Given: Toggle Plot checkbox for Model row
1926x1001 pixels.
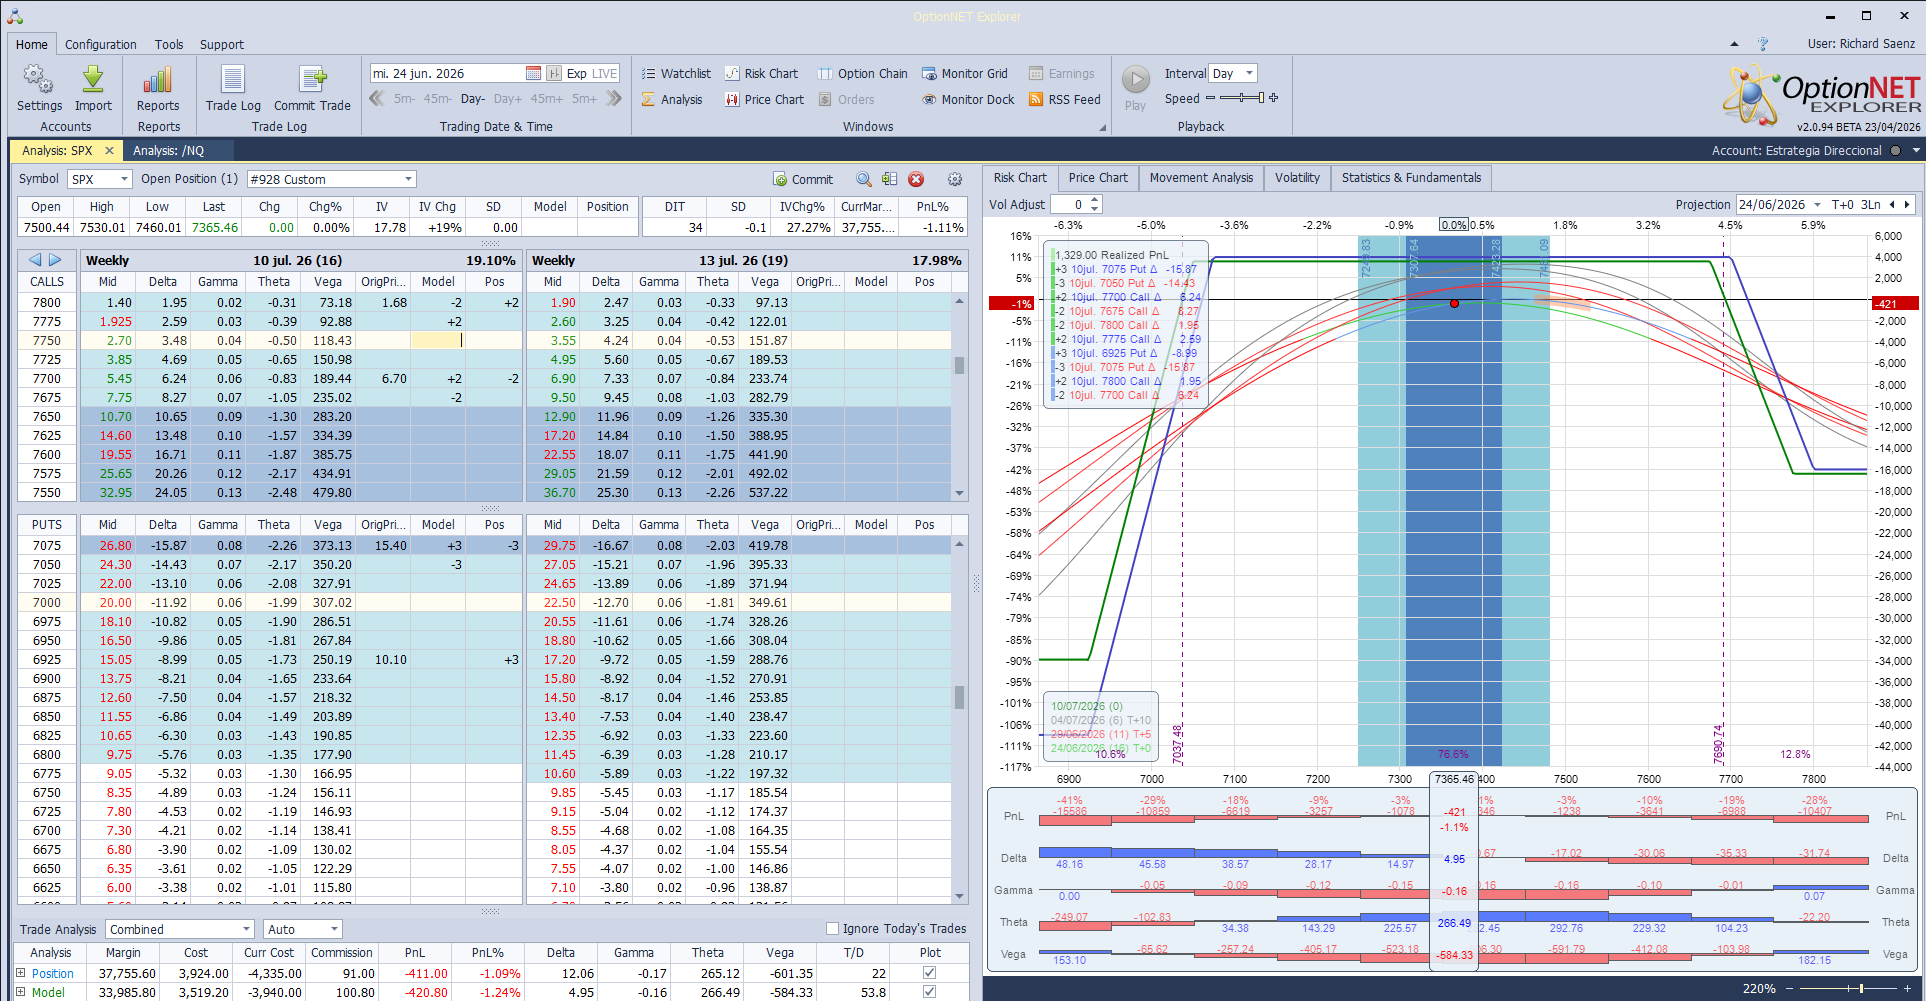Looking at the screenshot, I should coord(930,992).
